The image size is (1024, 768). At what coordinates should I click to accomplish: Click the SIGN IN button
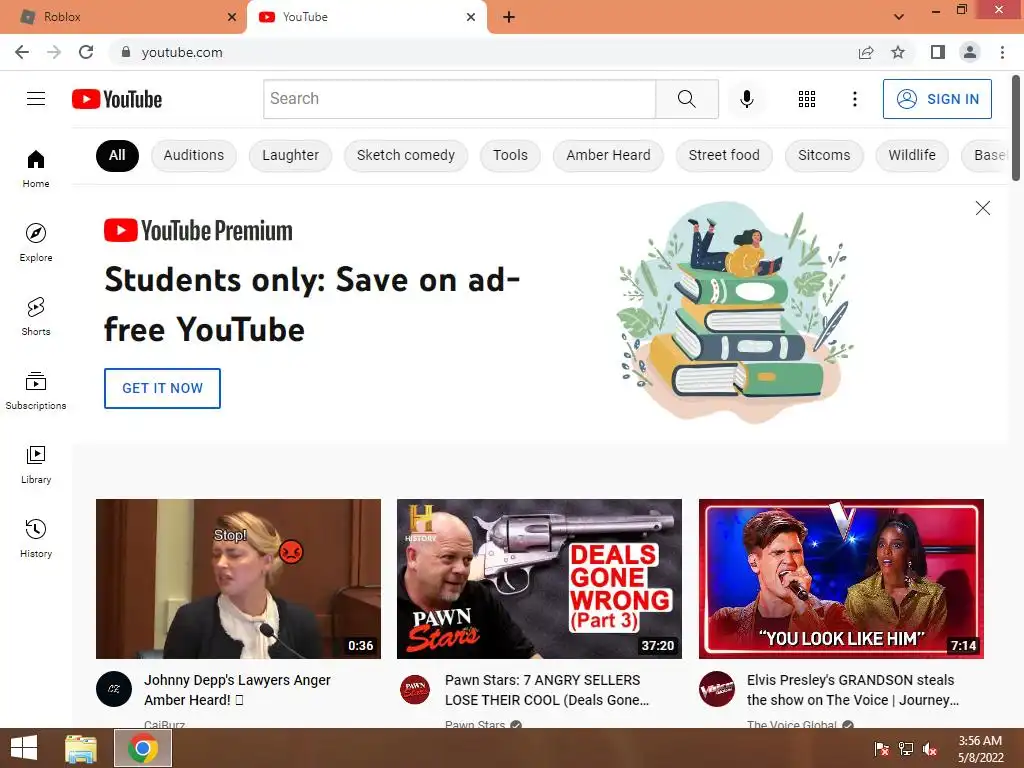(937, 99)
